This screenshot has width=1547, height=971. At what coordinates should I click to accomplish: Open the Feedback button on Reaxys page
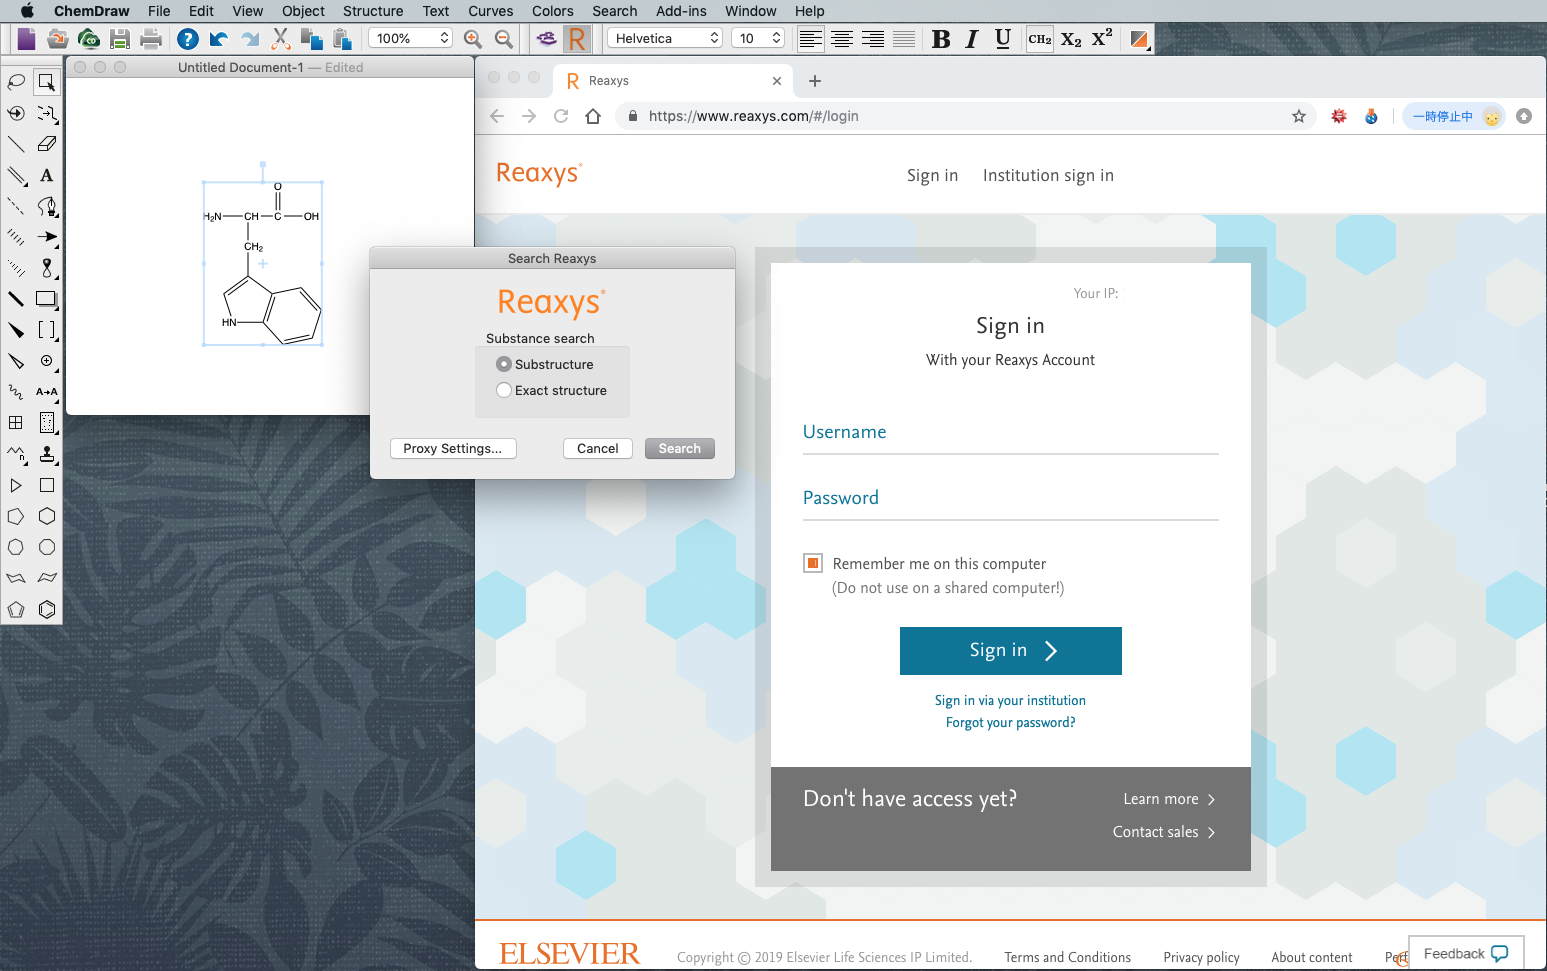point(1466,953)
